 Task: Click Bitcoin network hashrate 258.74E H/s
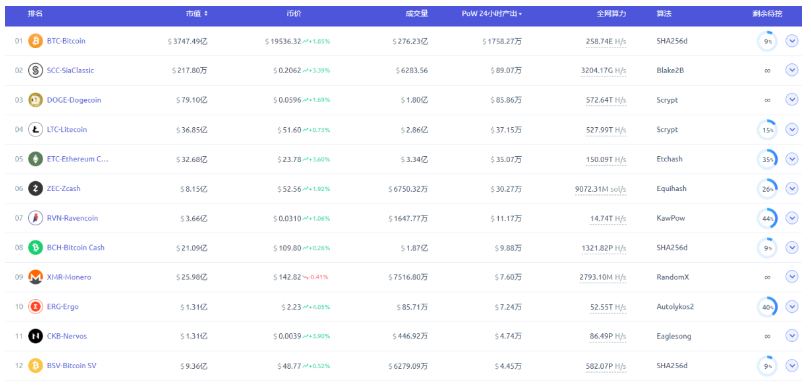pos(606,41)
